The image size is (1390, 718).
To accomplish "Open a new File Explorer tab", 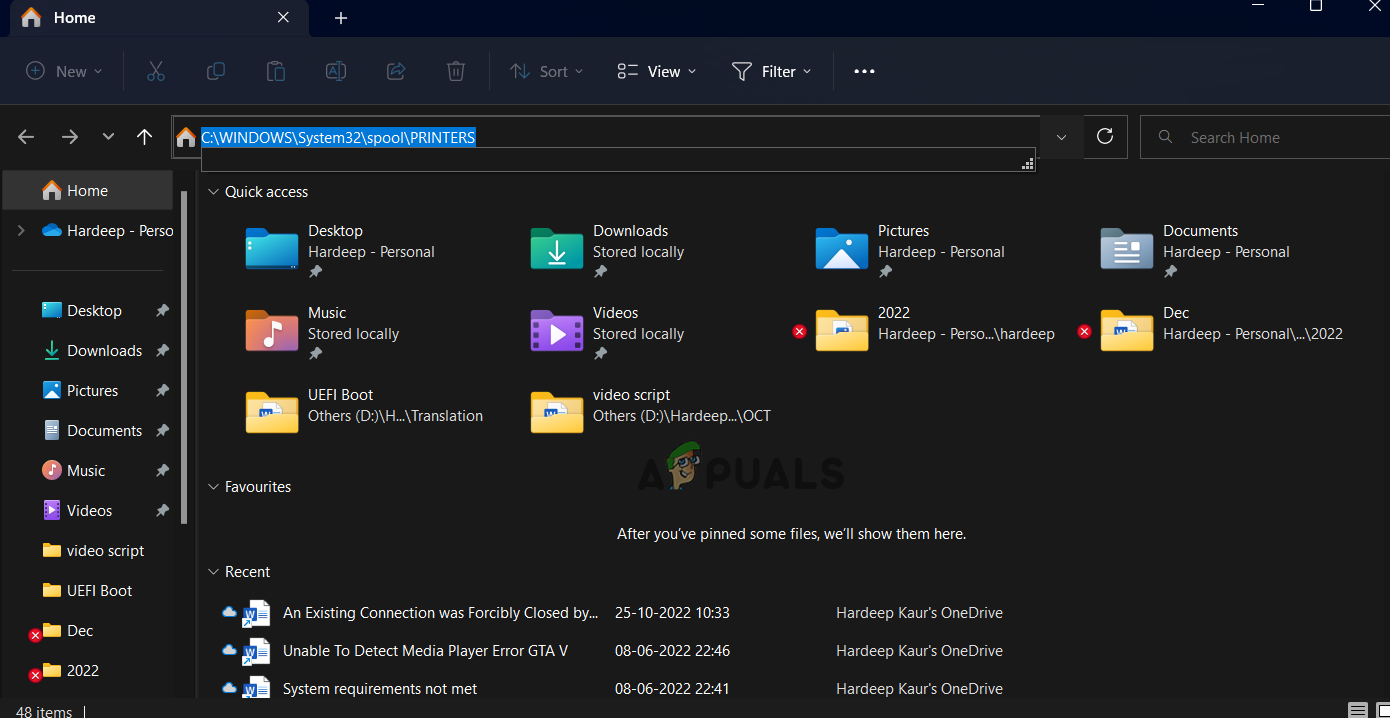I will point(341,18).
